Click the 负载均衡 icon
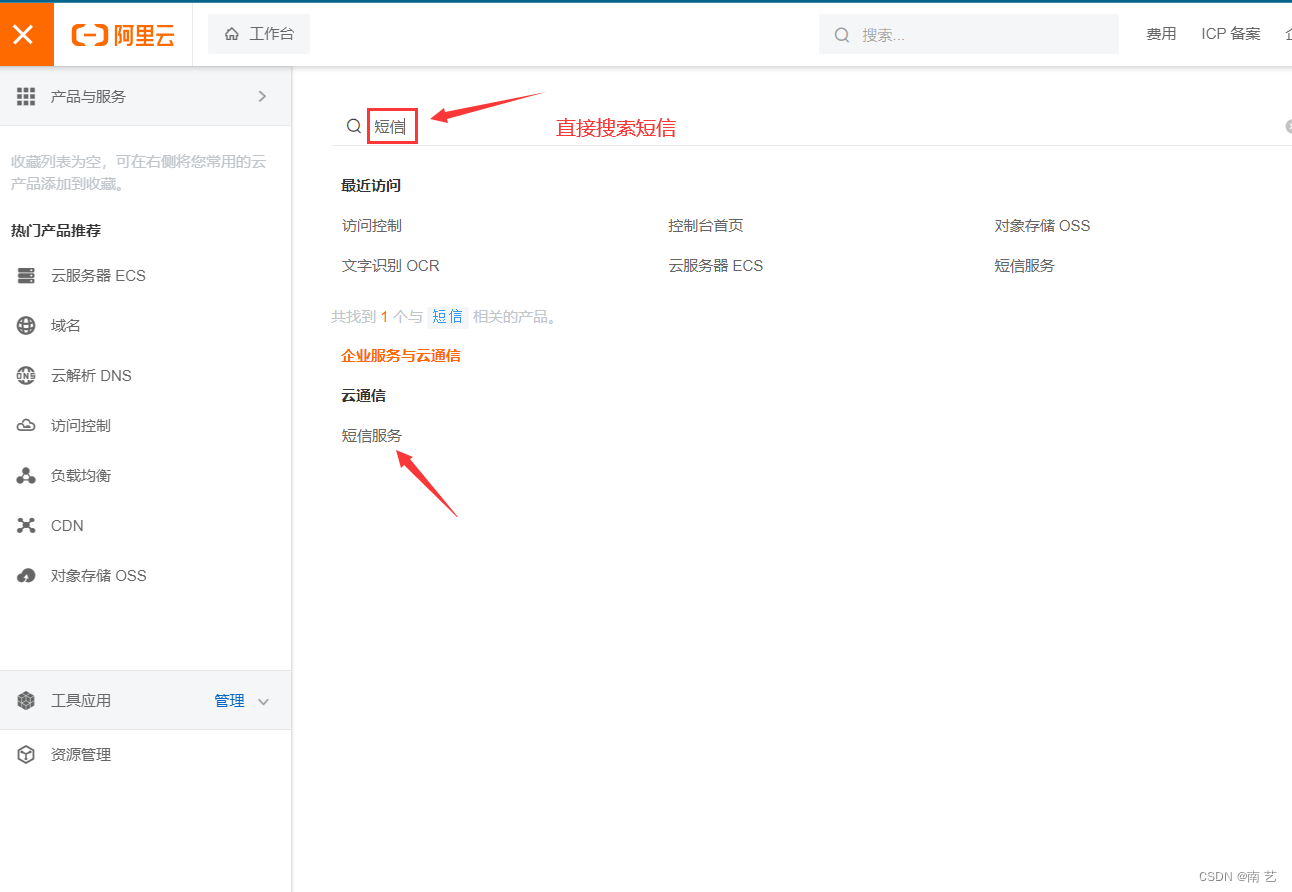This screenshot has height=892, width=1292. tap(26, 476)
